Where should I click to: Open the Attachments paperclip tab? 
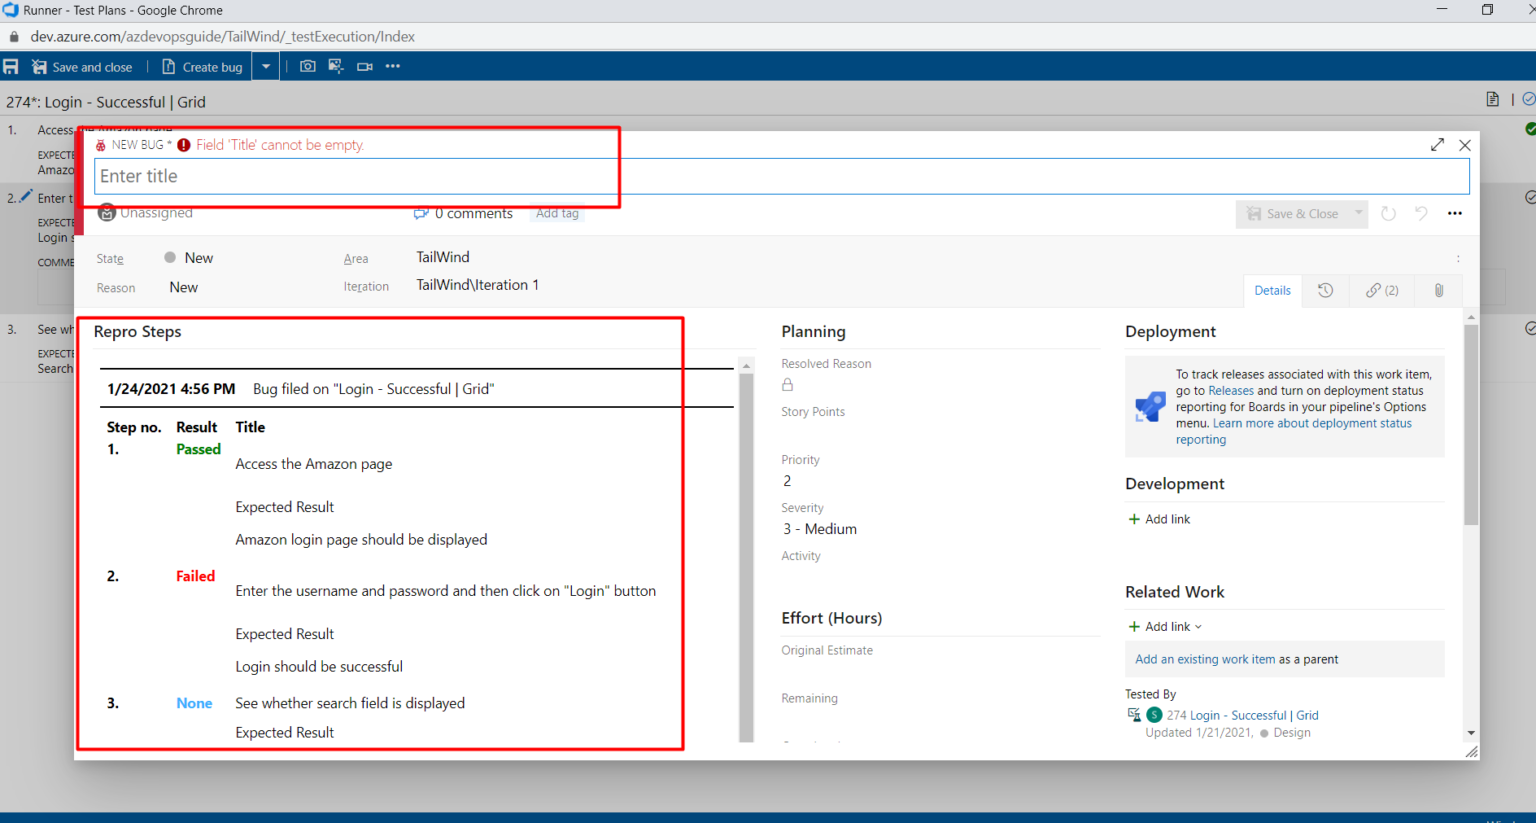(1438, 291)
